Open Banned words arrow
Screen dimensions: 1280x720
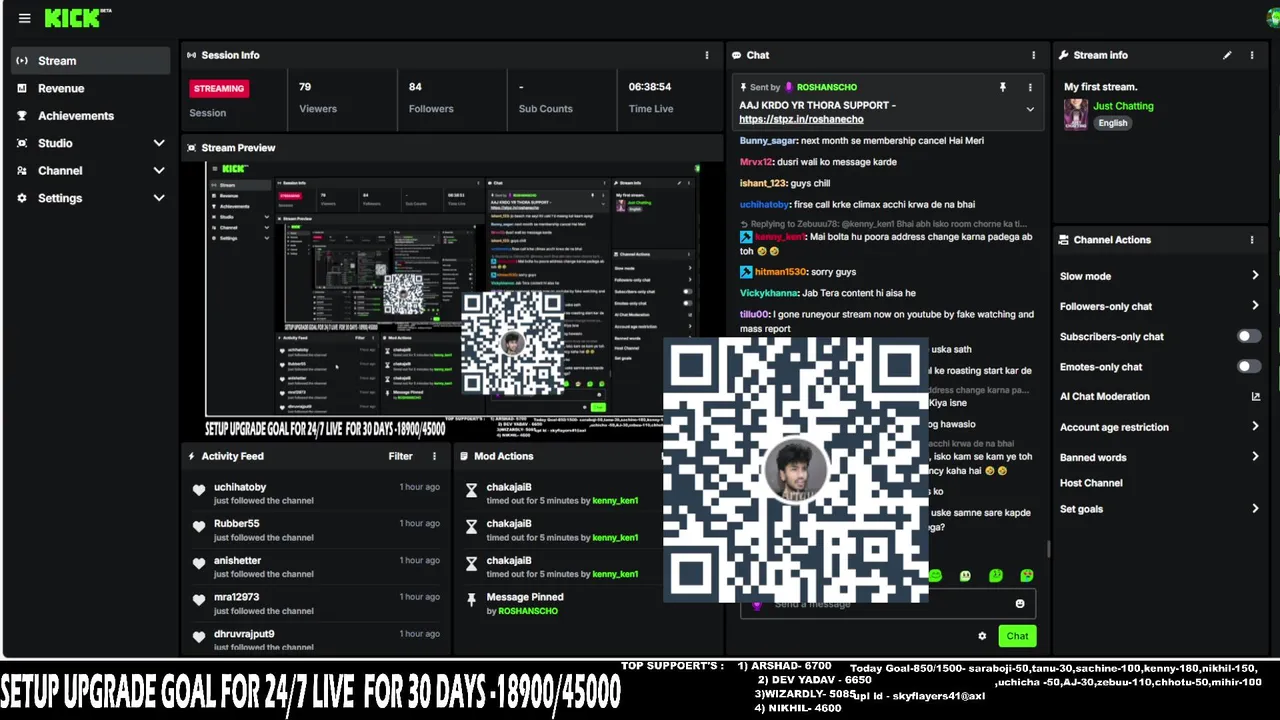tap(1255, 457)
